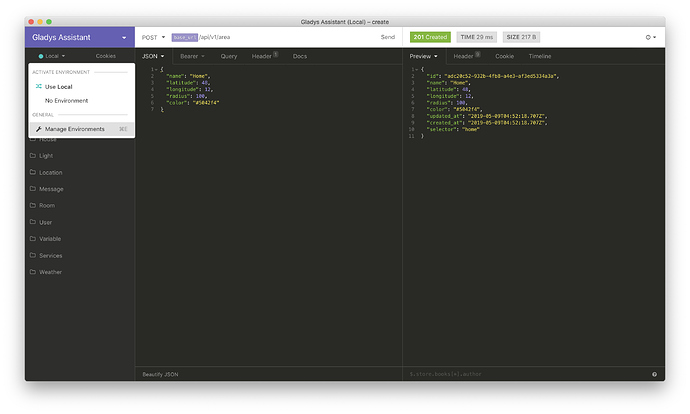The image size is (690, 414).
Task: Click the folder icon next to Light
Action: pos(33,155)
